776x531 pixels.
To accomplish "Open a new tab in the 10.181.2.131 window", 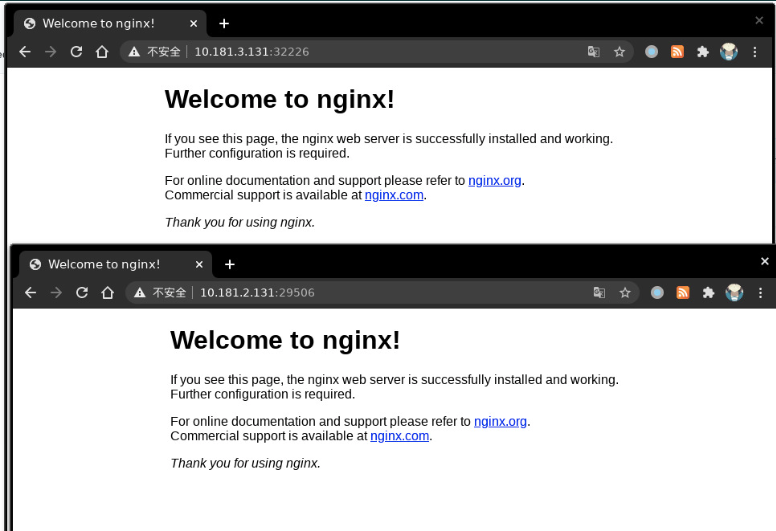I will click(229, 264).
